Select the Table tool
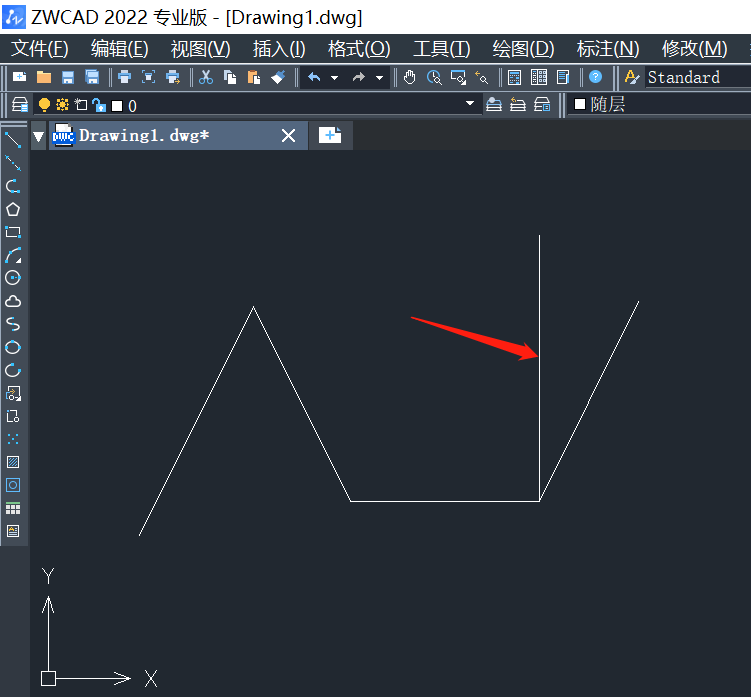This screenshot has width=751, height=697. point(13,508)
